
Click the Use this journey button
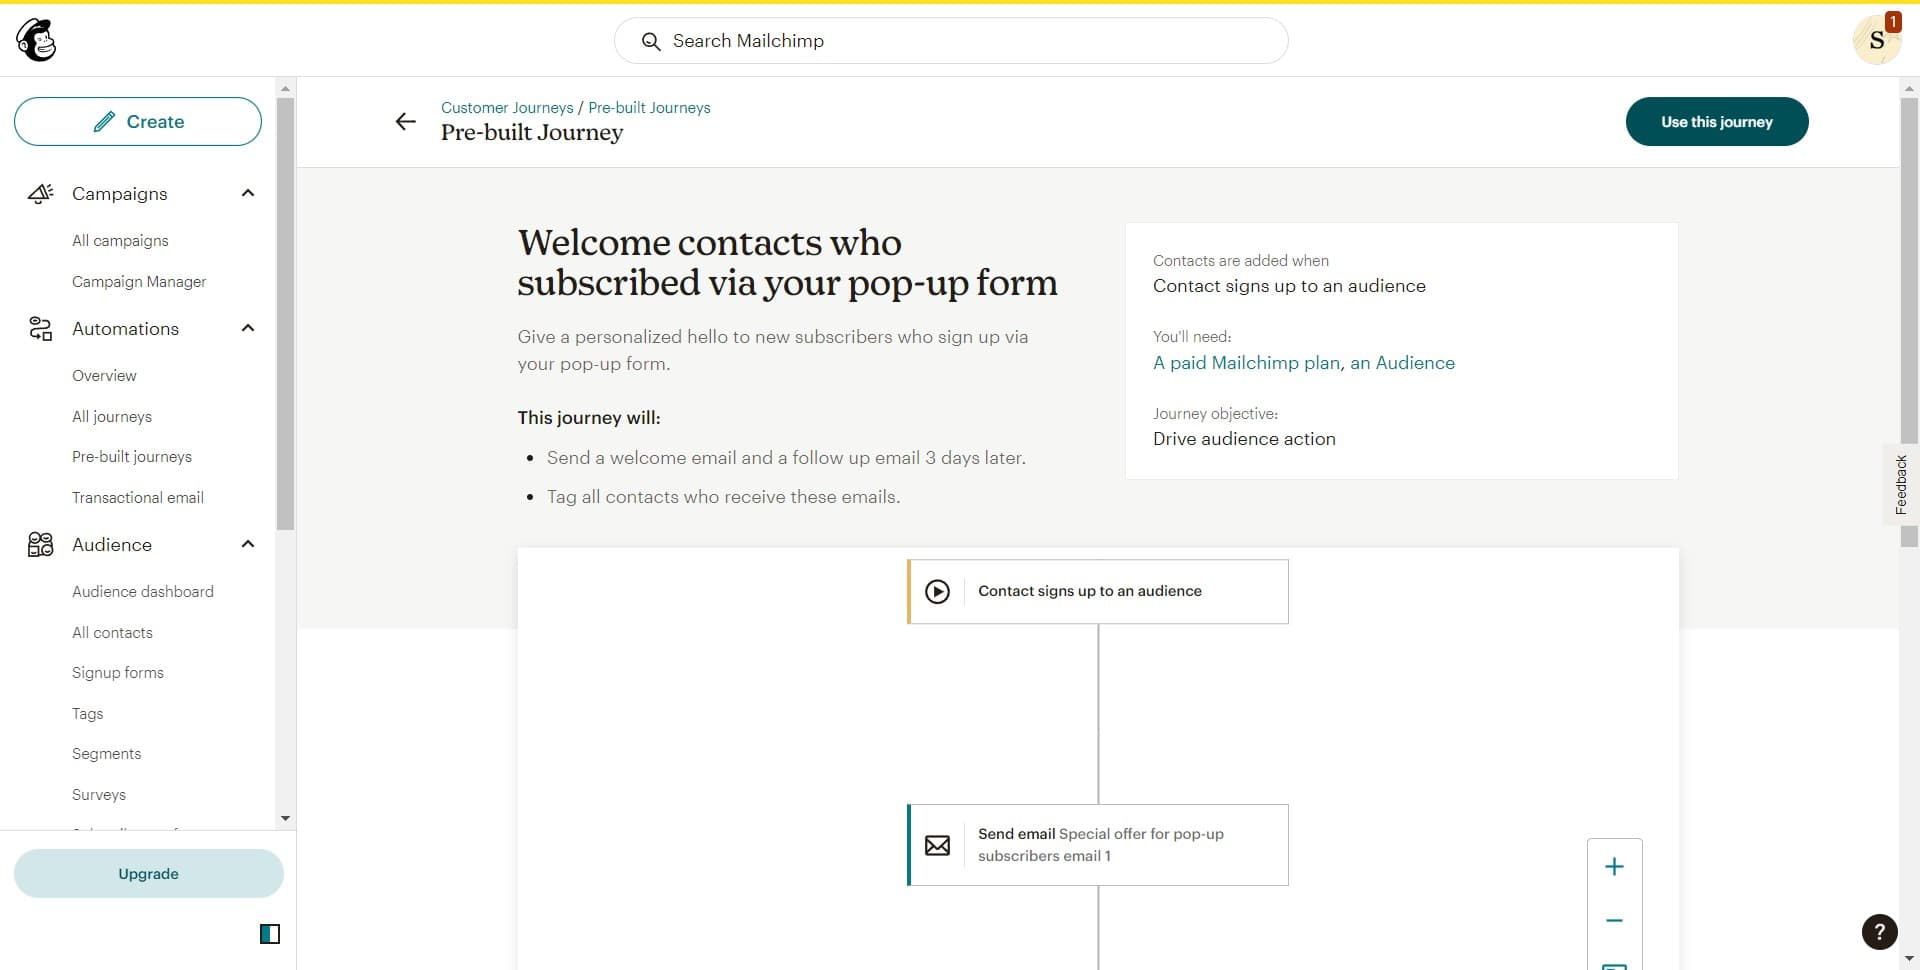(1716, 121)
